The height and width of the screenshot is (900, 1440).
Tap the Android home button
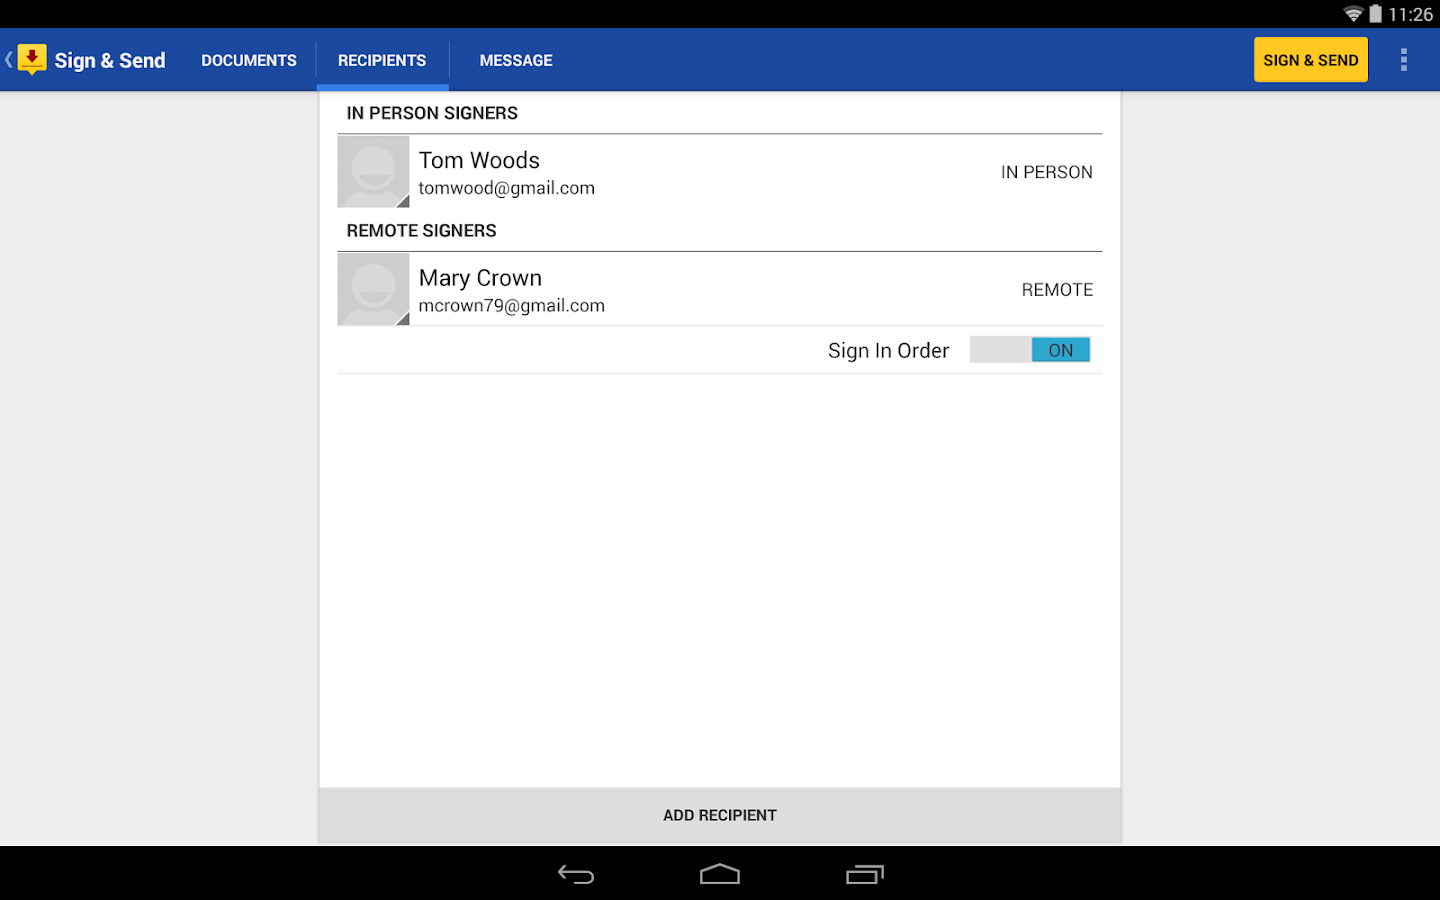[x=719, y=873]
